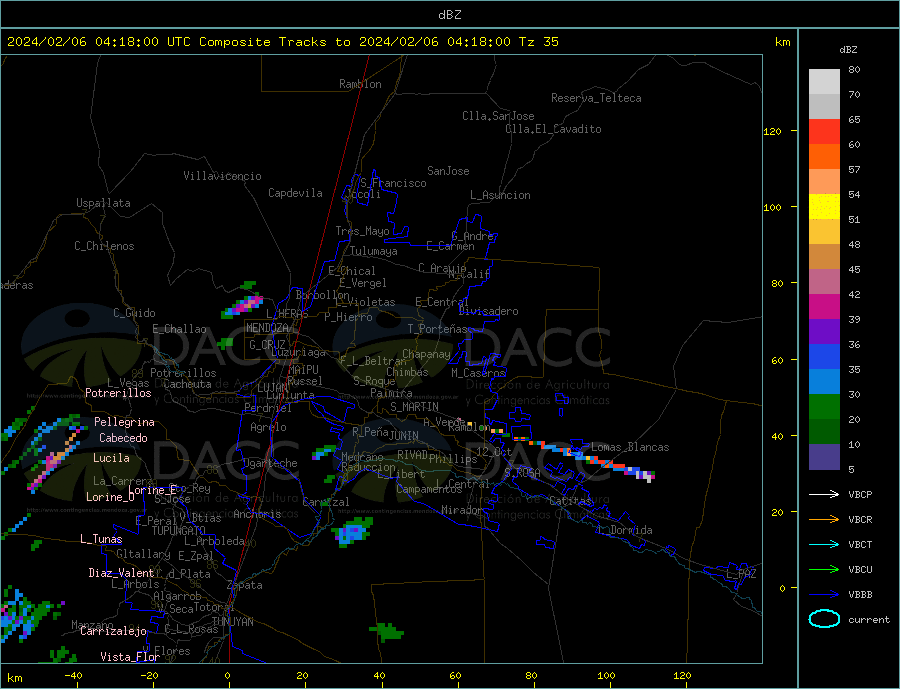Click the 'Pellegrina' station label
Screen dimensions: 900x689
coord(125,423)
